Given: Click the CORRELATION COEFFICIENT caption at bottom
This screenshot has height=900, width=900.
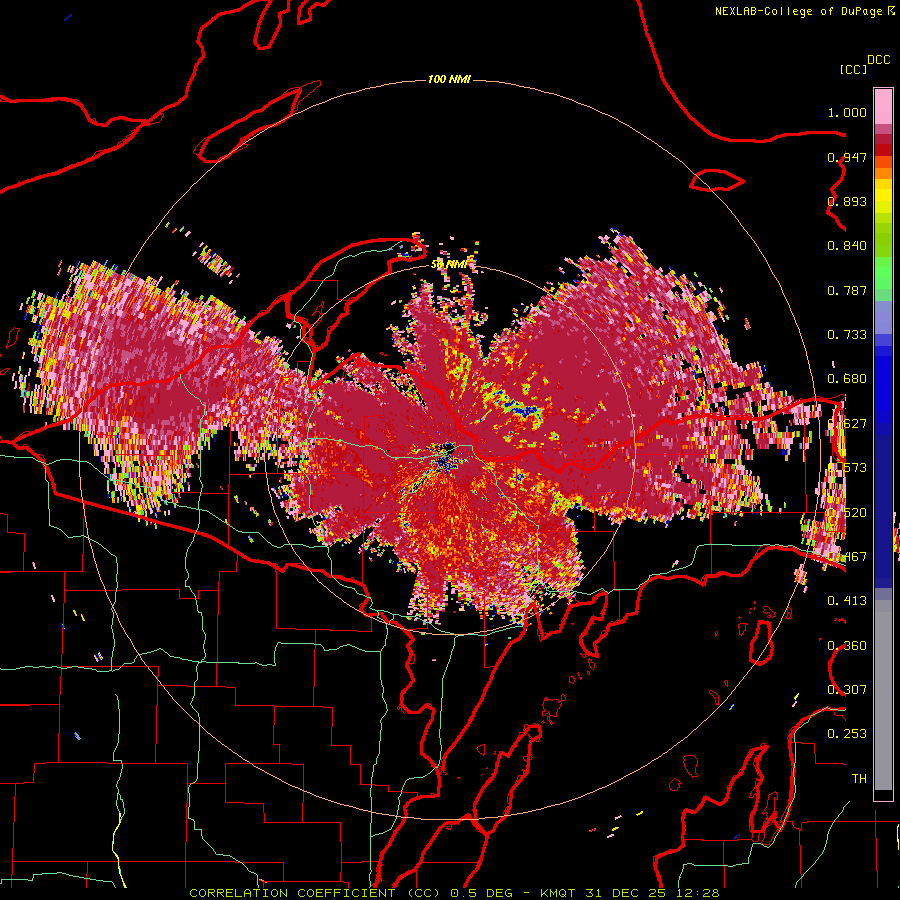Looking at the screenshot, I should pyautogui.click(x=454, y=893).
